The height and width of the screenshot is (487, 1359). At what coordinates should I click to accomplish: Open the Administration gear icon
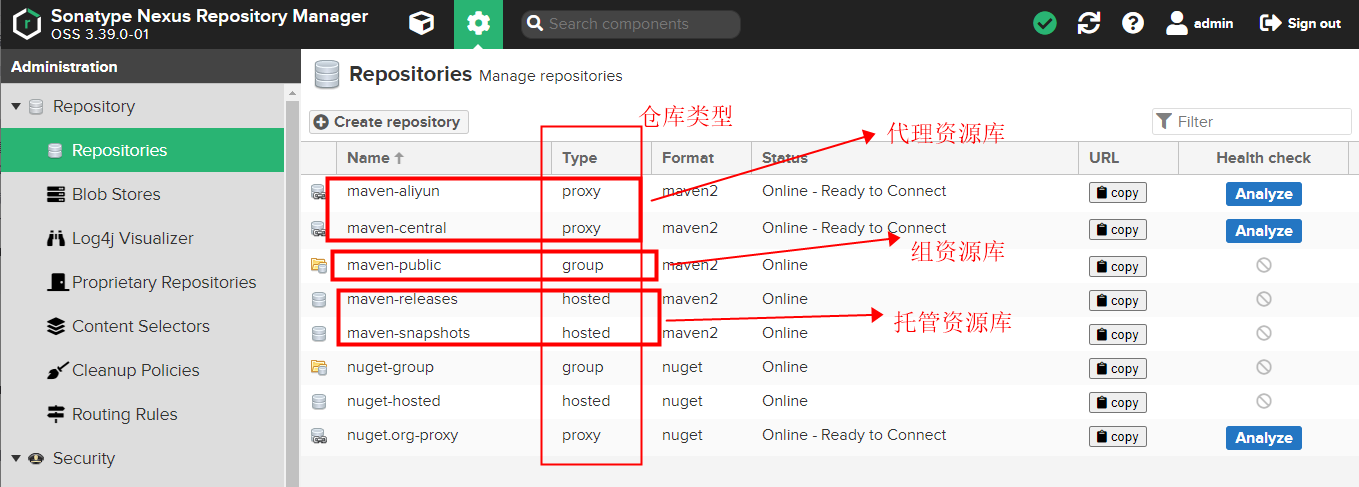478,23
